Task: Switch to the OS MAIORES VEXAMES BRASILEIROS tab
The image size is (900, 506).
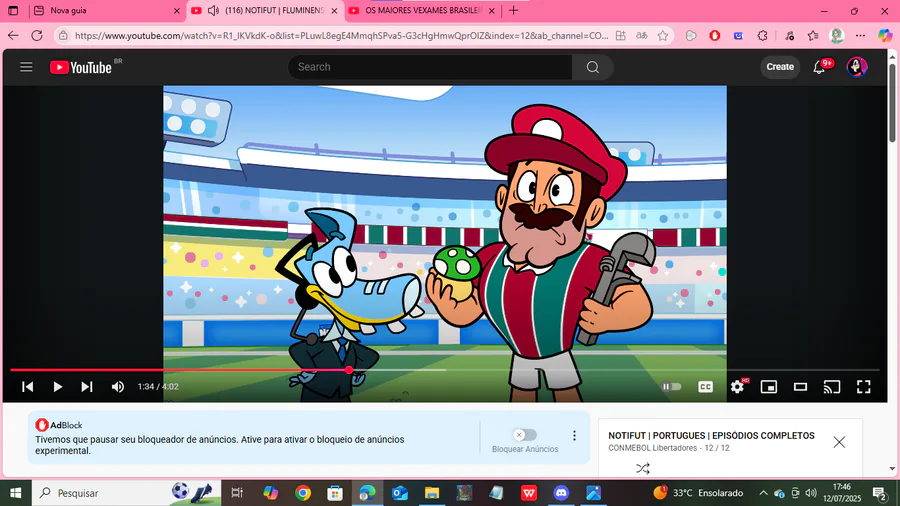Action: 422,11
